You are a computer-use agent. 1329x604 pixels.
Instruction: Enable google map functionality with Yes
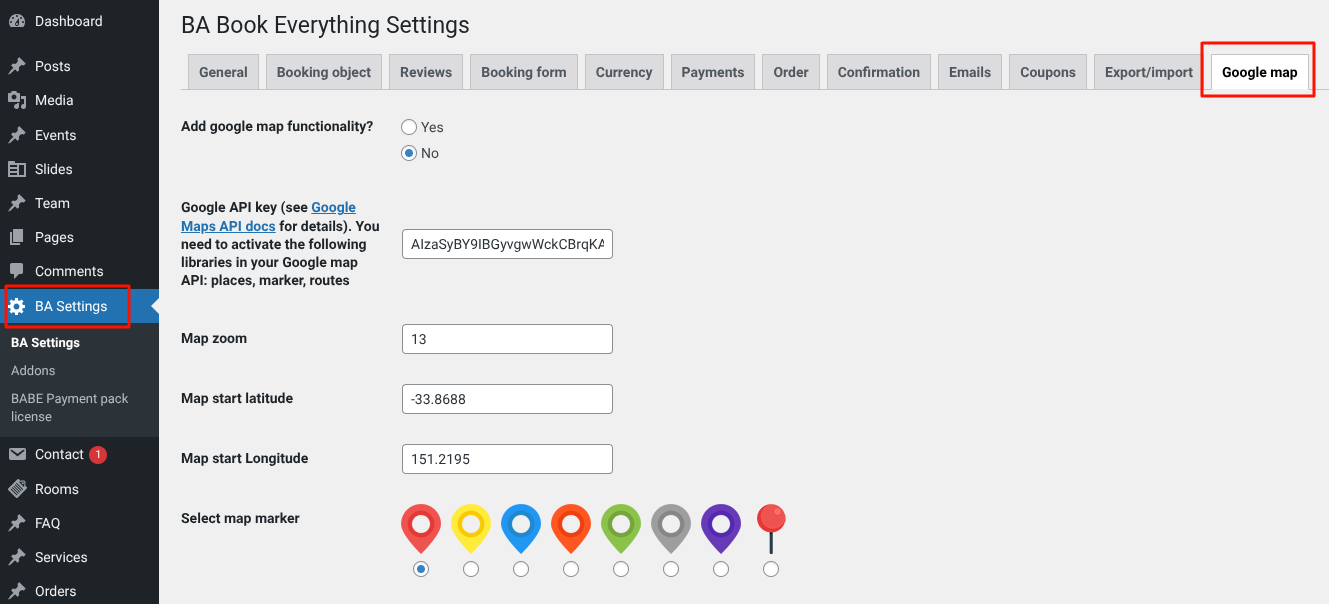click(409, 127)
